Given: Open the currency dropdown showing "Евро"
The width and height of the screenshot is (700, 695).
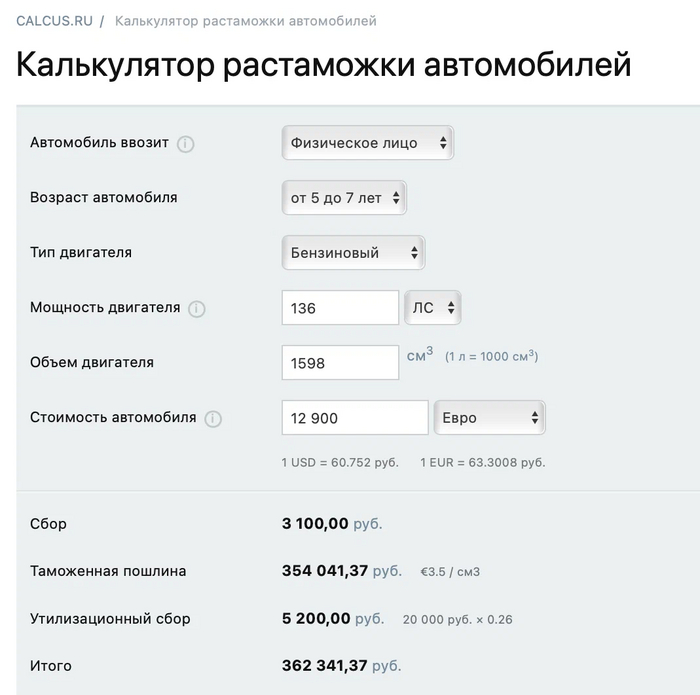Looking at the screenshot, I should pyautogui.click(x=489, y=418).
